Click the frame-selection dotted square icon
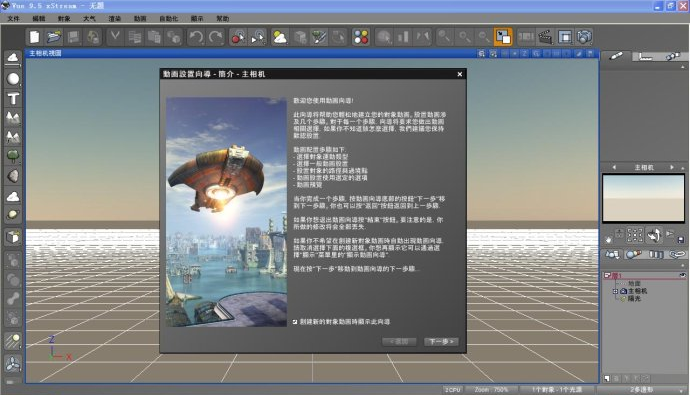The image size is (690, 395). tap(635, 235)
